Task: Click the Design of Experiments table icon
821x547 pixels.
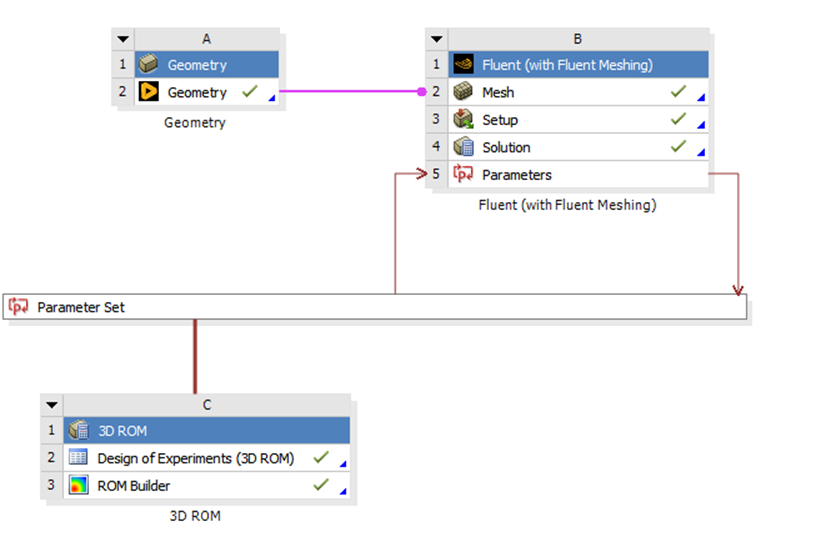Action: tap(78, 458)
